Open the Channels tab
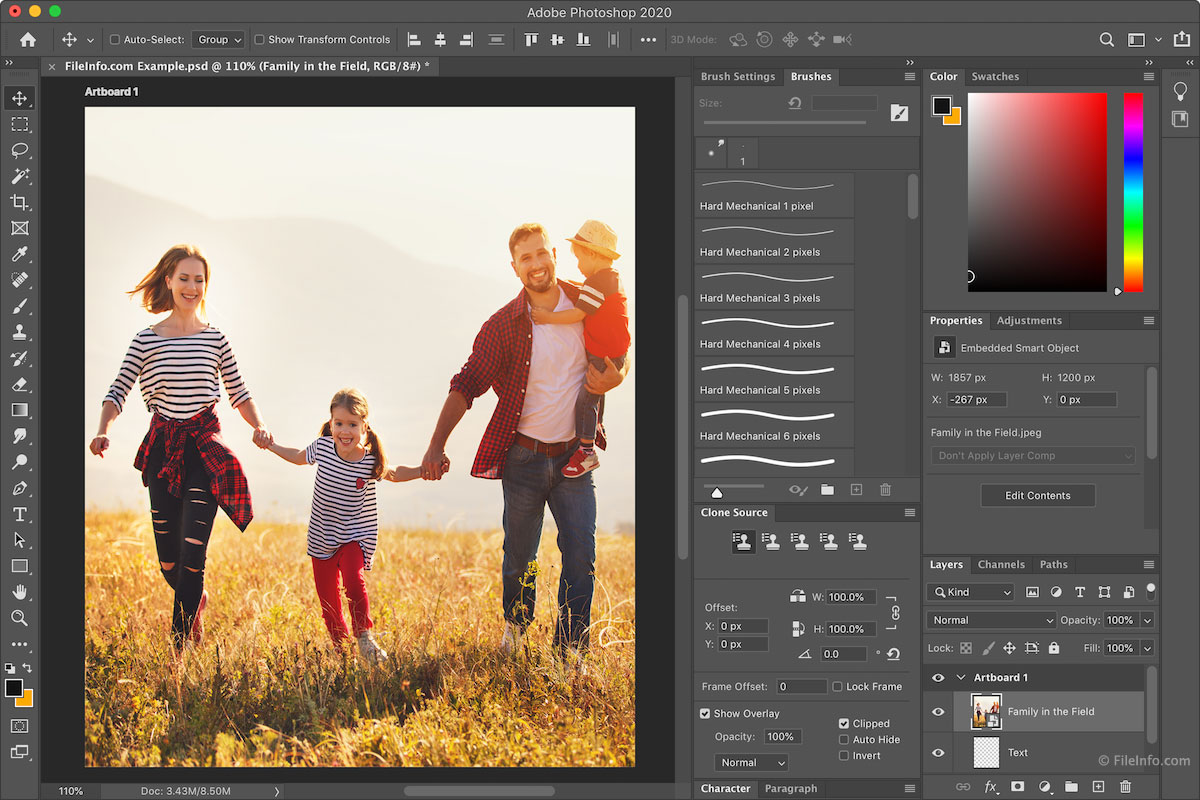This screenshot has height=800, width=1200. coord(1001,564)
